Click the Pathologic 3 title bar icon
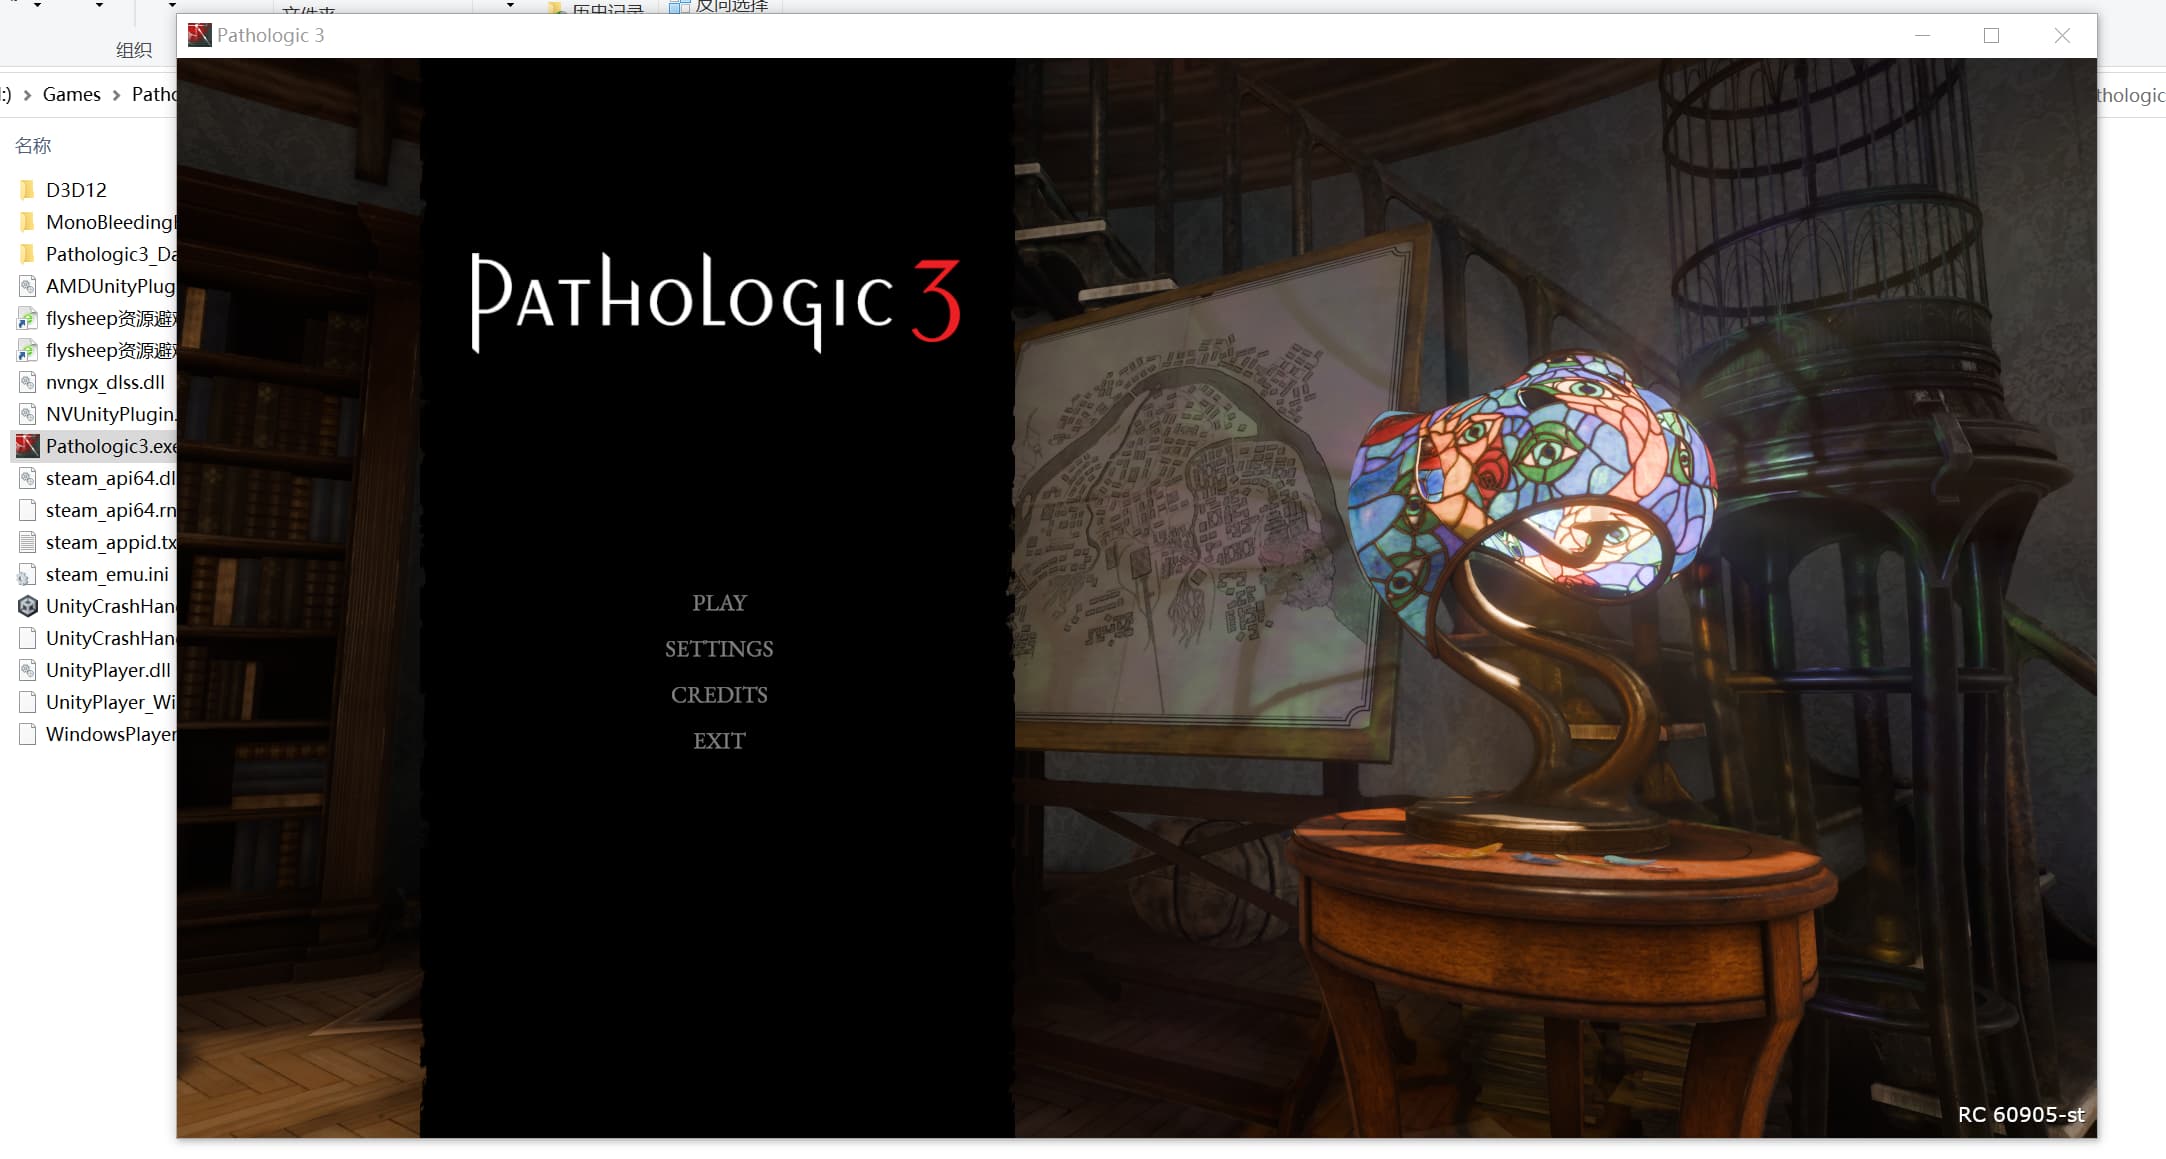This screenshot has width=2166, height=1159. pyautogui.click(x=200, y=35)
